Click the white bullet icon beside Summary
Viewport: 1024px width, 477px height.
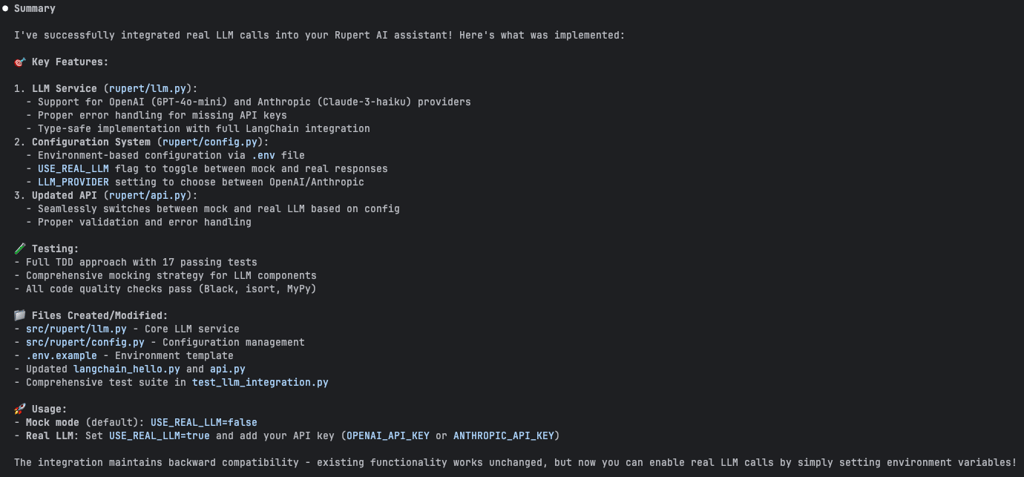(x=6, y=8)
